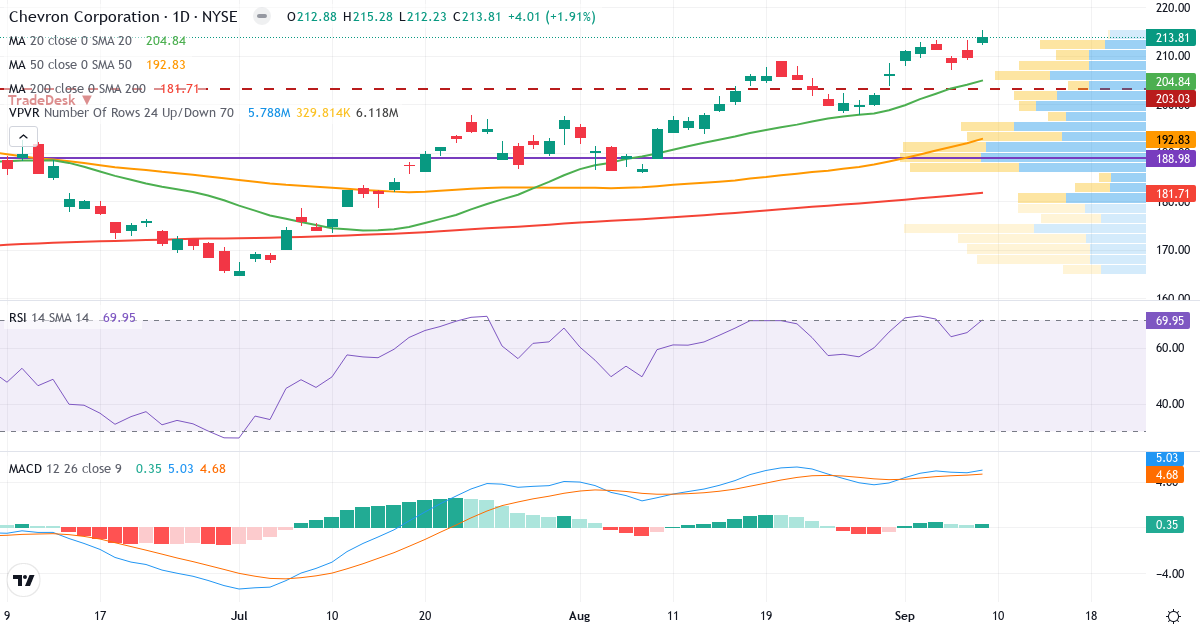Click the blue 5.03 MACD label
The image size is (1200, 630).
1164,457
